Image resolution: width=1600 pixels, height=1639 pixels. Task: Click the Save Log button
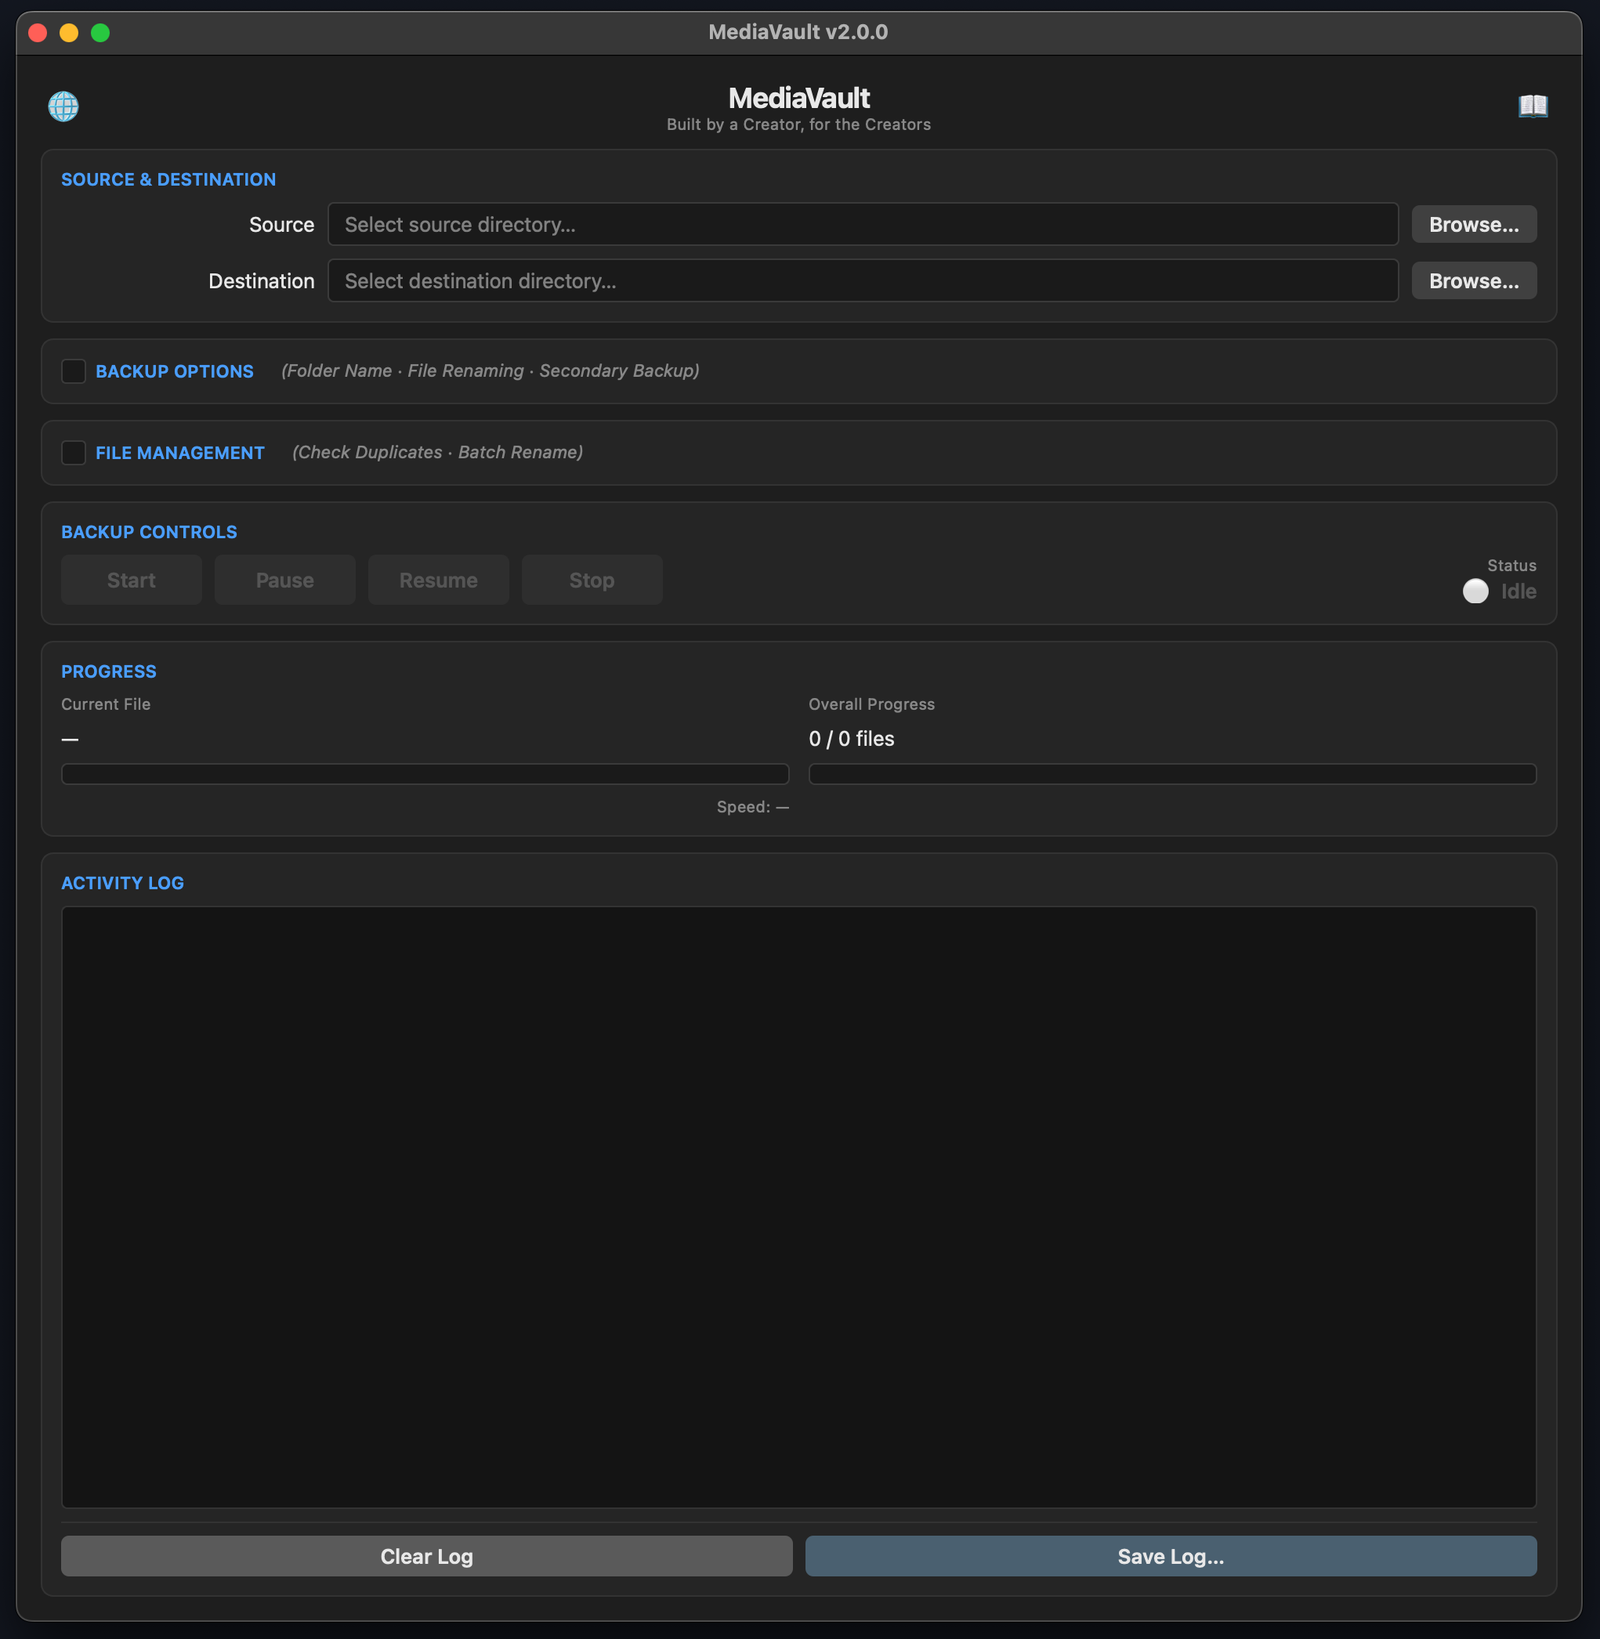pyautogui.click(x=1171, y=1556)
